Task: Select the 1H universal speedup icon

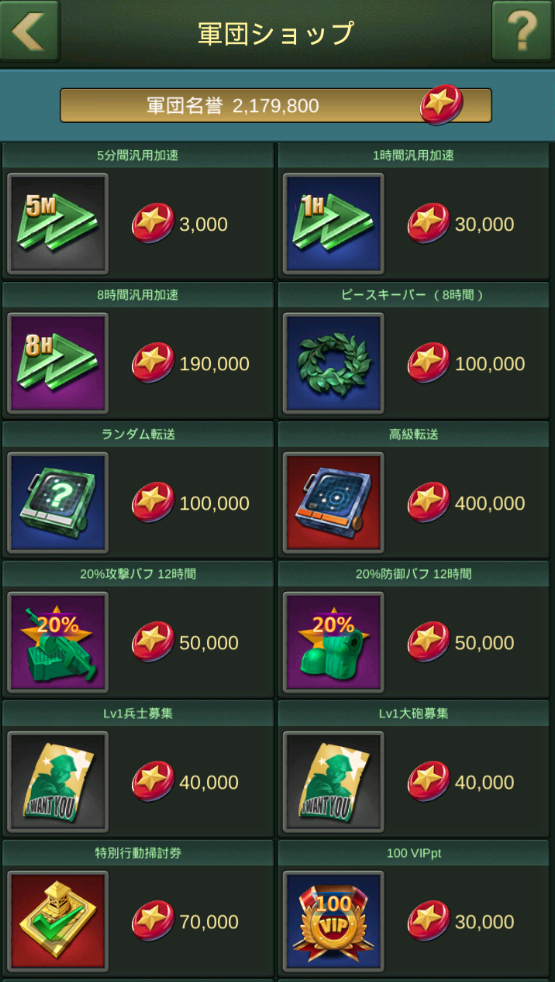Action: click(x=333, y=224)
